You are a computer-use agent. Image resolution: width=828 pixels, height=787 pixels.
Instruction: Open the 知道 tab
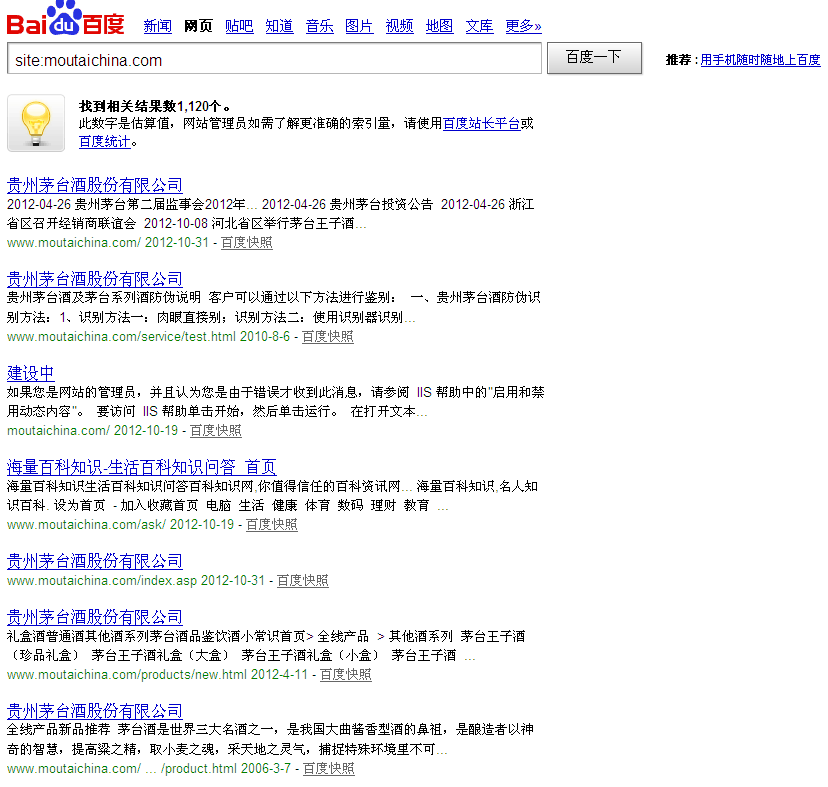279,26
